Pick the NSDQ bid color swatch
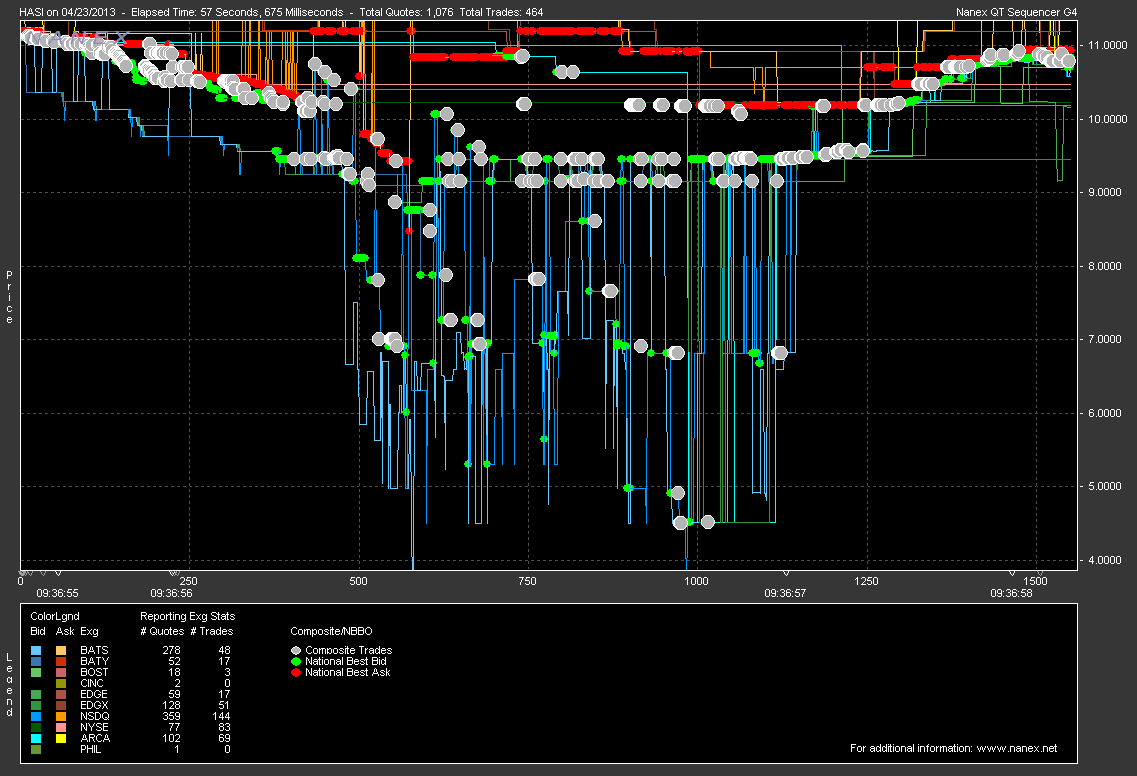 (36, 717)
